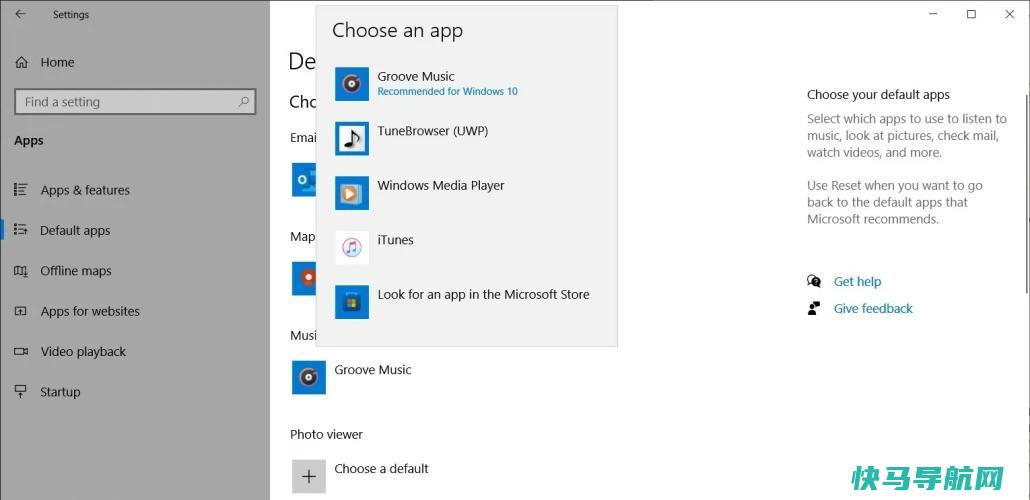This screenshot has width=1030, height=500.
Task: Select iTunes label in list
Action: pos(395,240)
